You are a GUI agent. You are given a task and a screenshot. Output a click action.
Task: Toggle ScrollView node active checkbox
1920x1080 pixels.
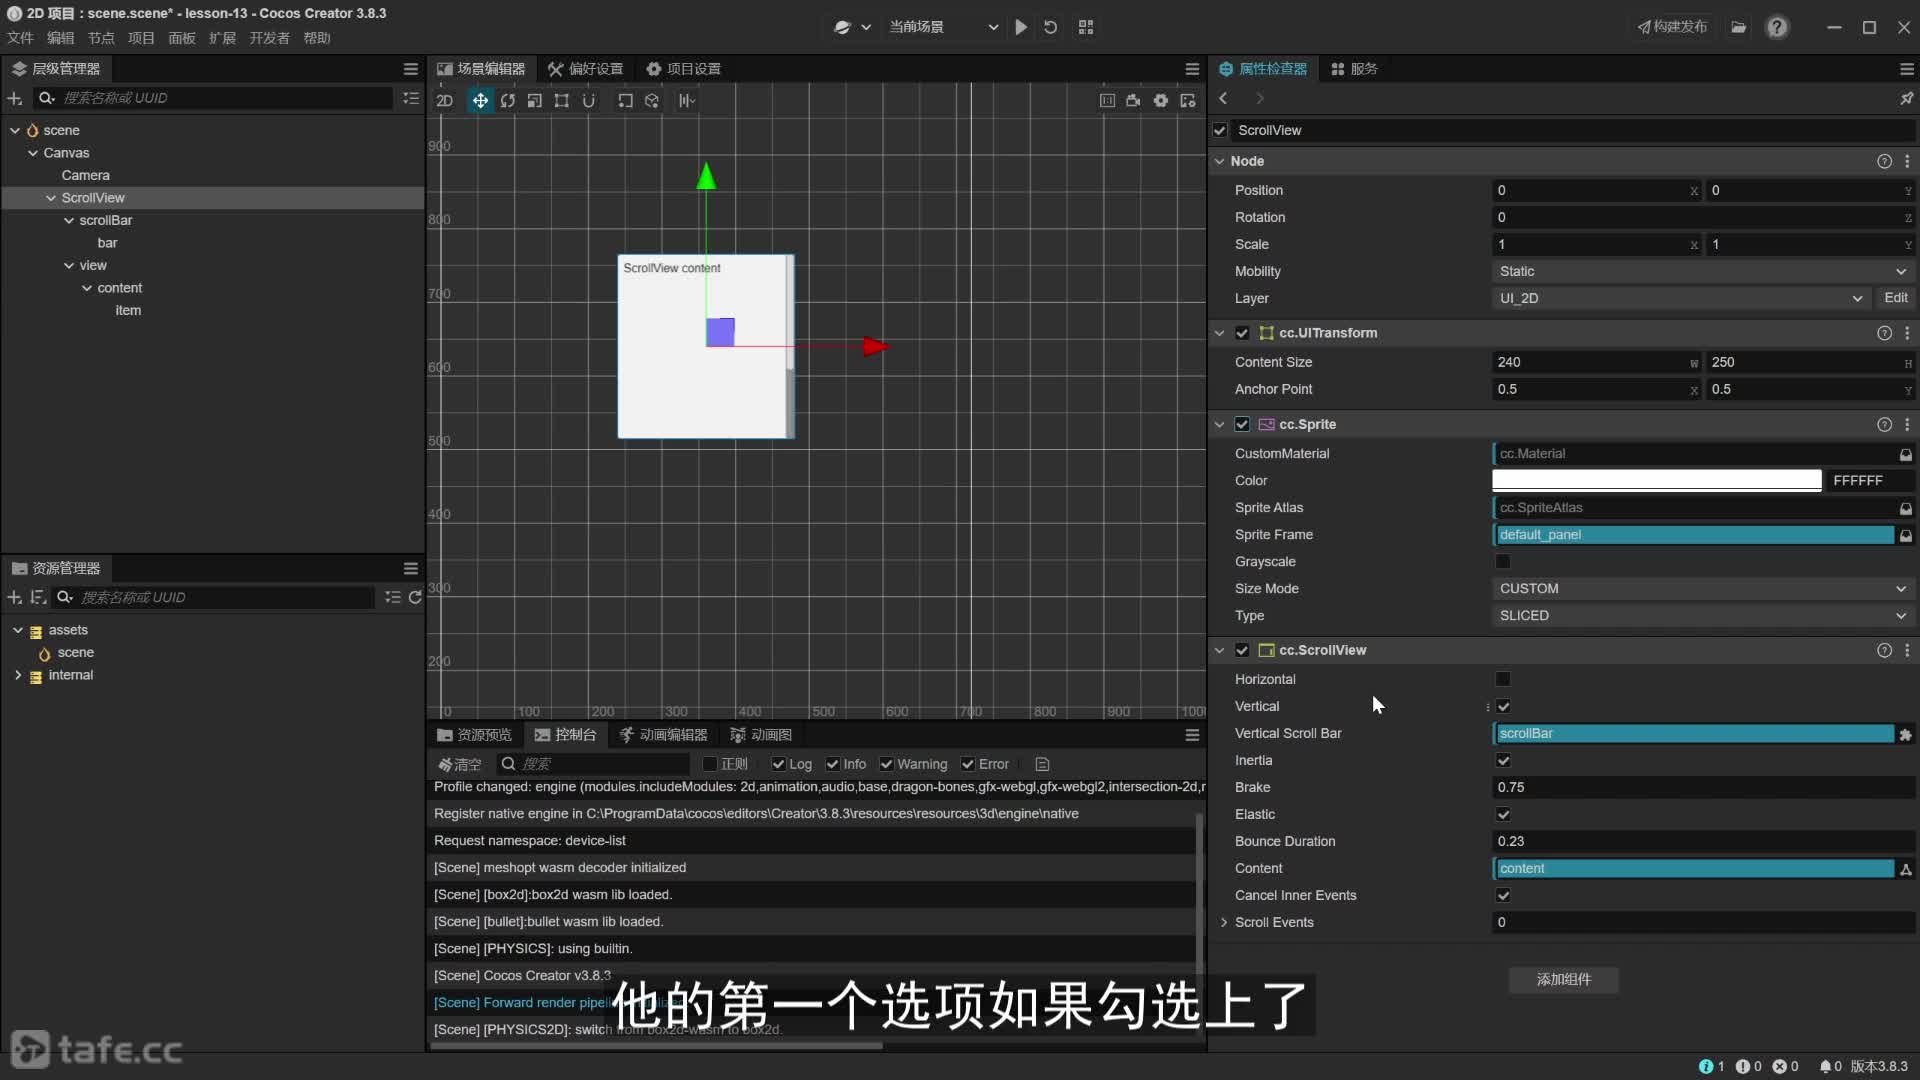[x=1220, y=130]
